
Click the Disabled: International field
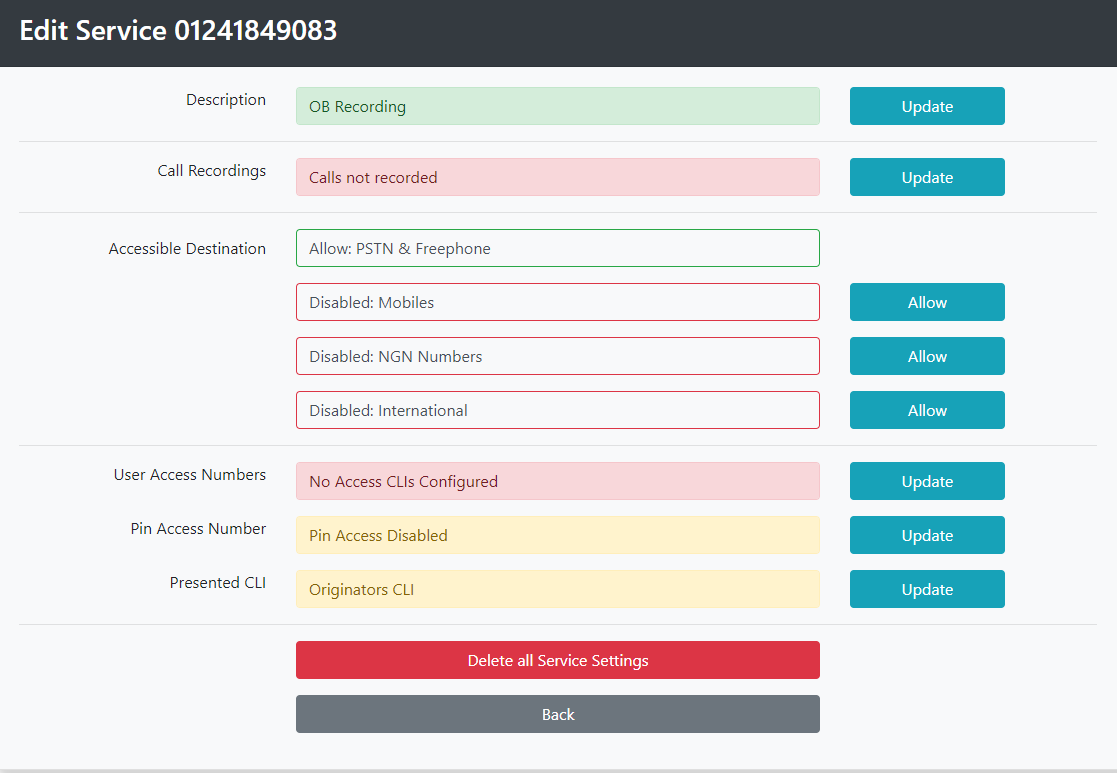(x=558, y=410)
